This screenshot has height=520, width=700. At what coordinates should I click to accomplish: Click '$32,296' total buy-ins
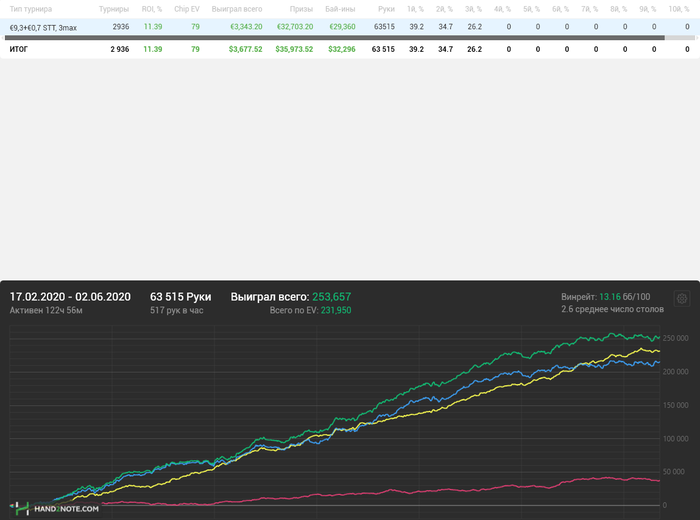point(342,49)
